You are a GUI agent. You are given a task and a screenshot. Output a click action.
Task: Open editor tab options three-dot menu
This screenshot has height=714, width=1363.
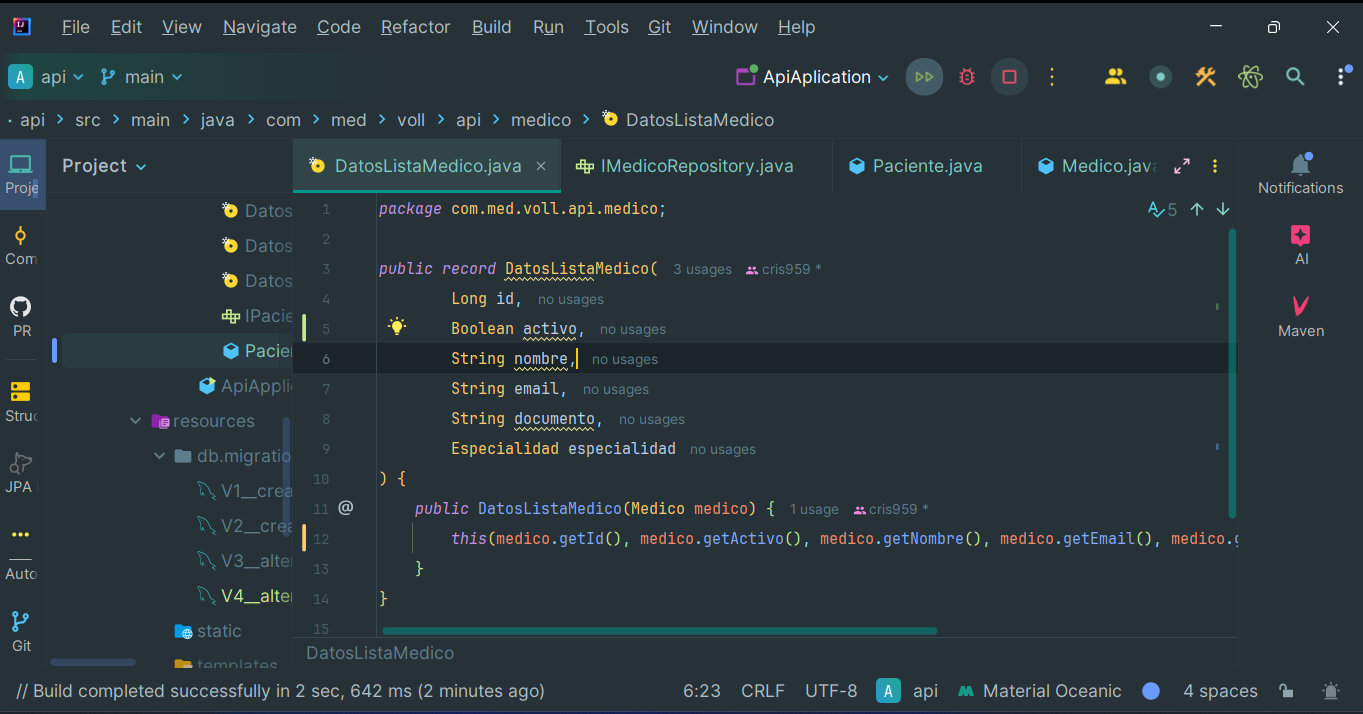tap(1215, 166)
